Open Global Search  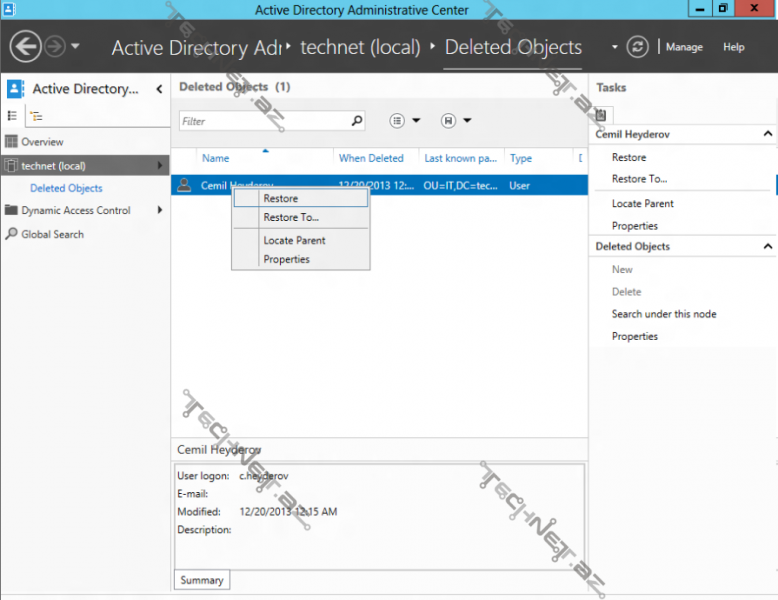pos(52,234)
